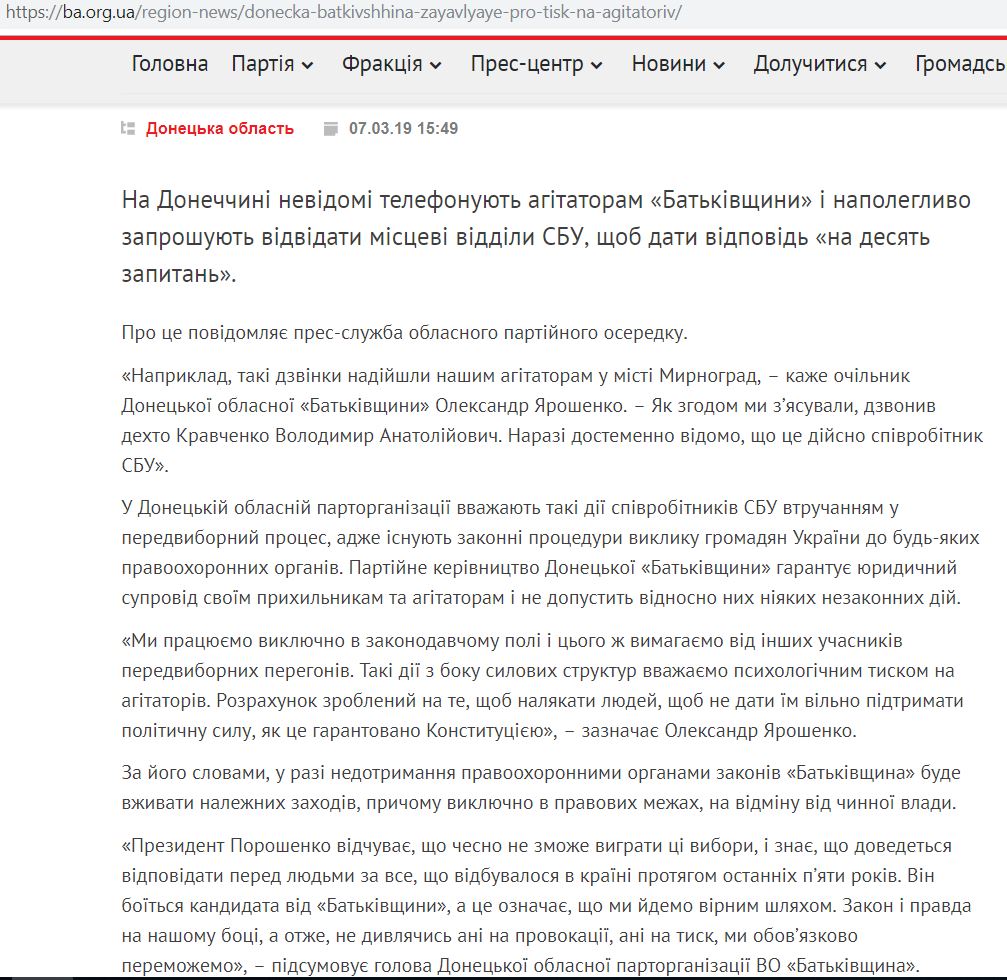Open the Партія menu item
The image size is (1007, 980).
pyautogui.click(x=262, y=64)
